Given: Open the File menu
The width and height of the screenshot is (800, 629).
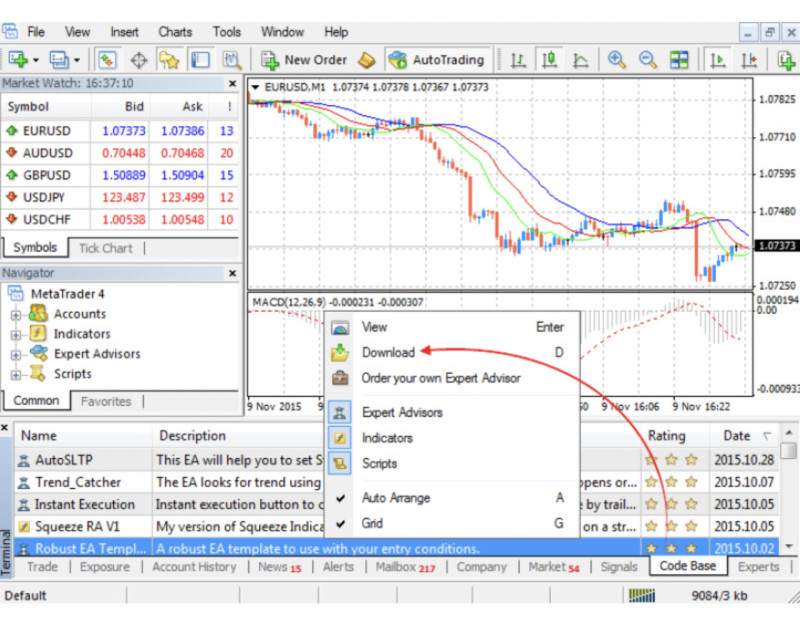Looking at the screenshot, I should pos(36,32).
